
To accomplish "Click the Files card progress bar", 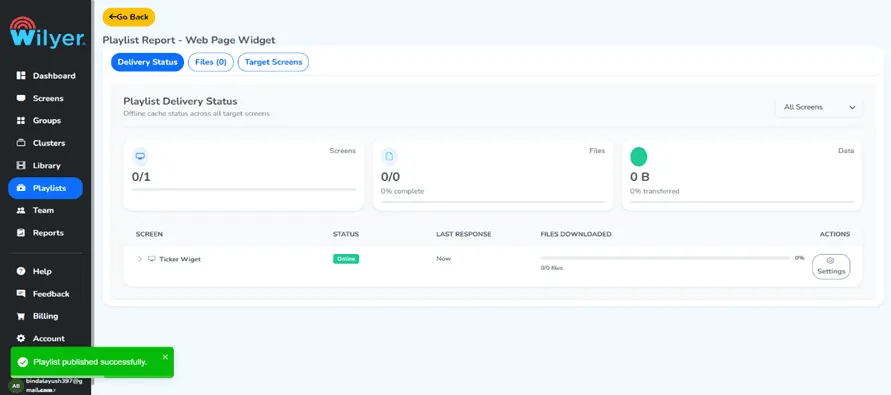I will [x=493, y=202].
